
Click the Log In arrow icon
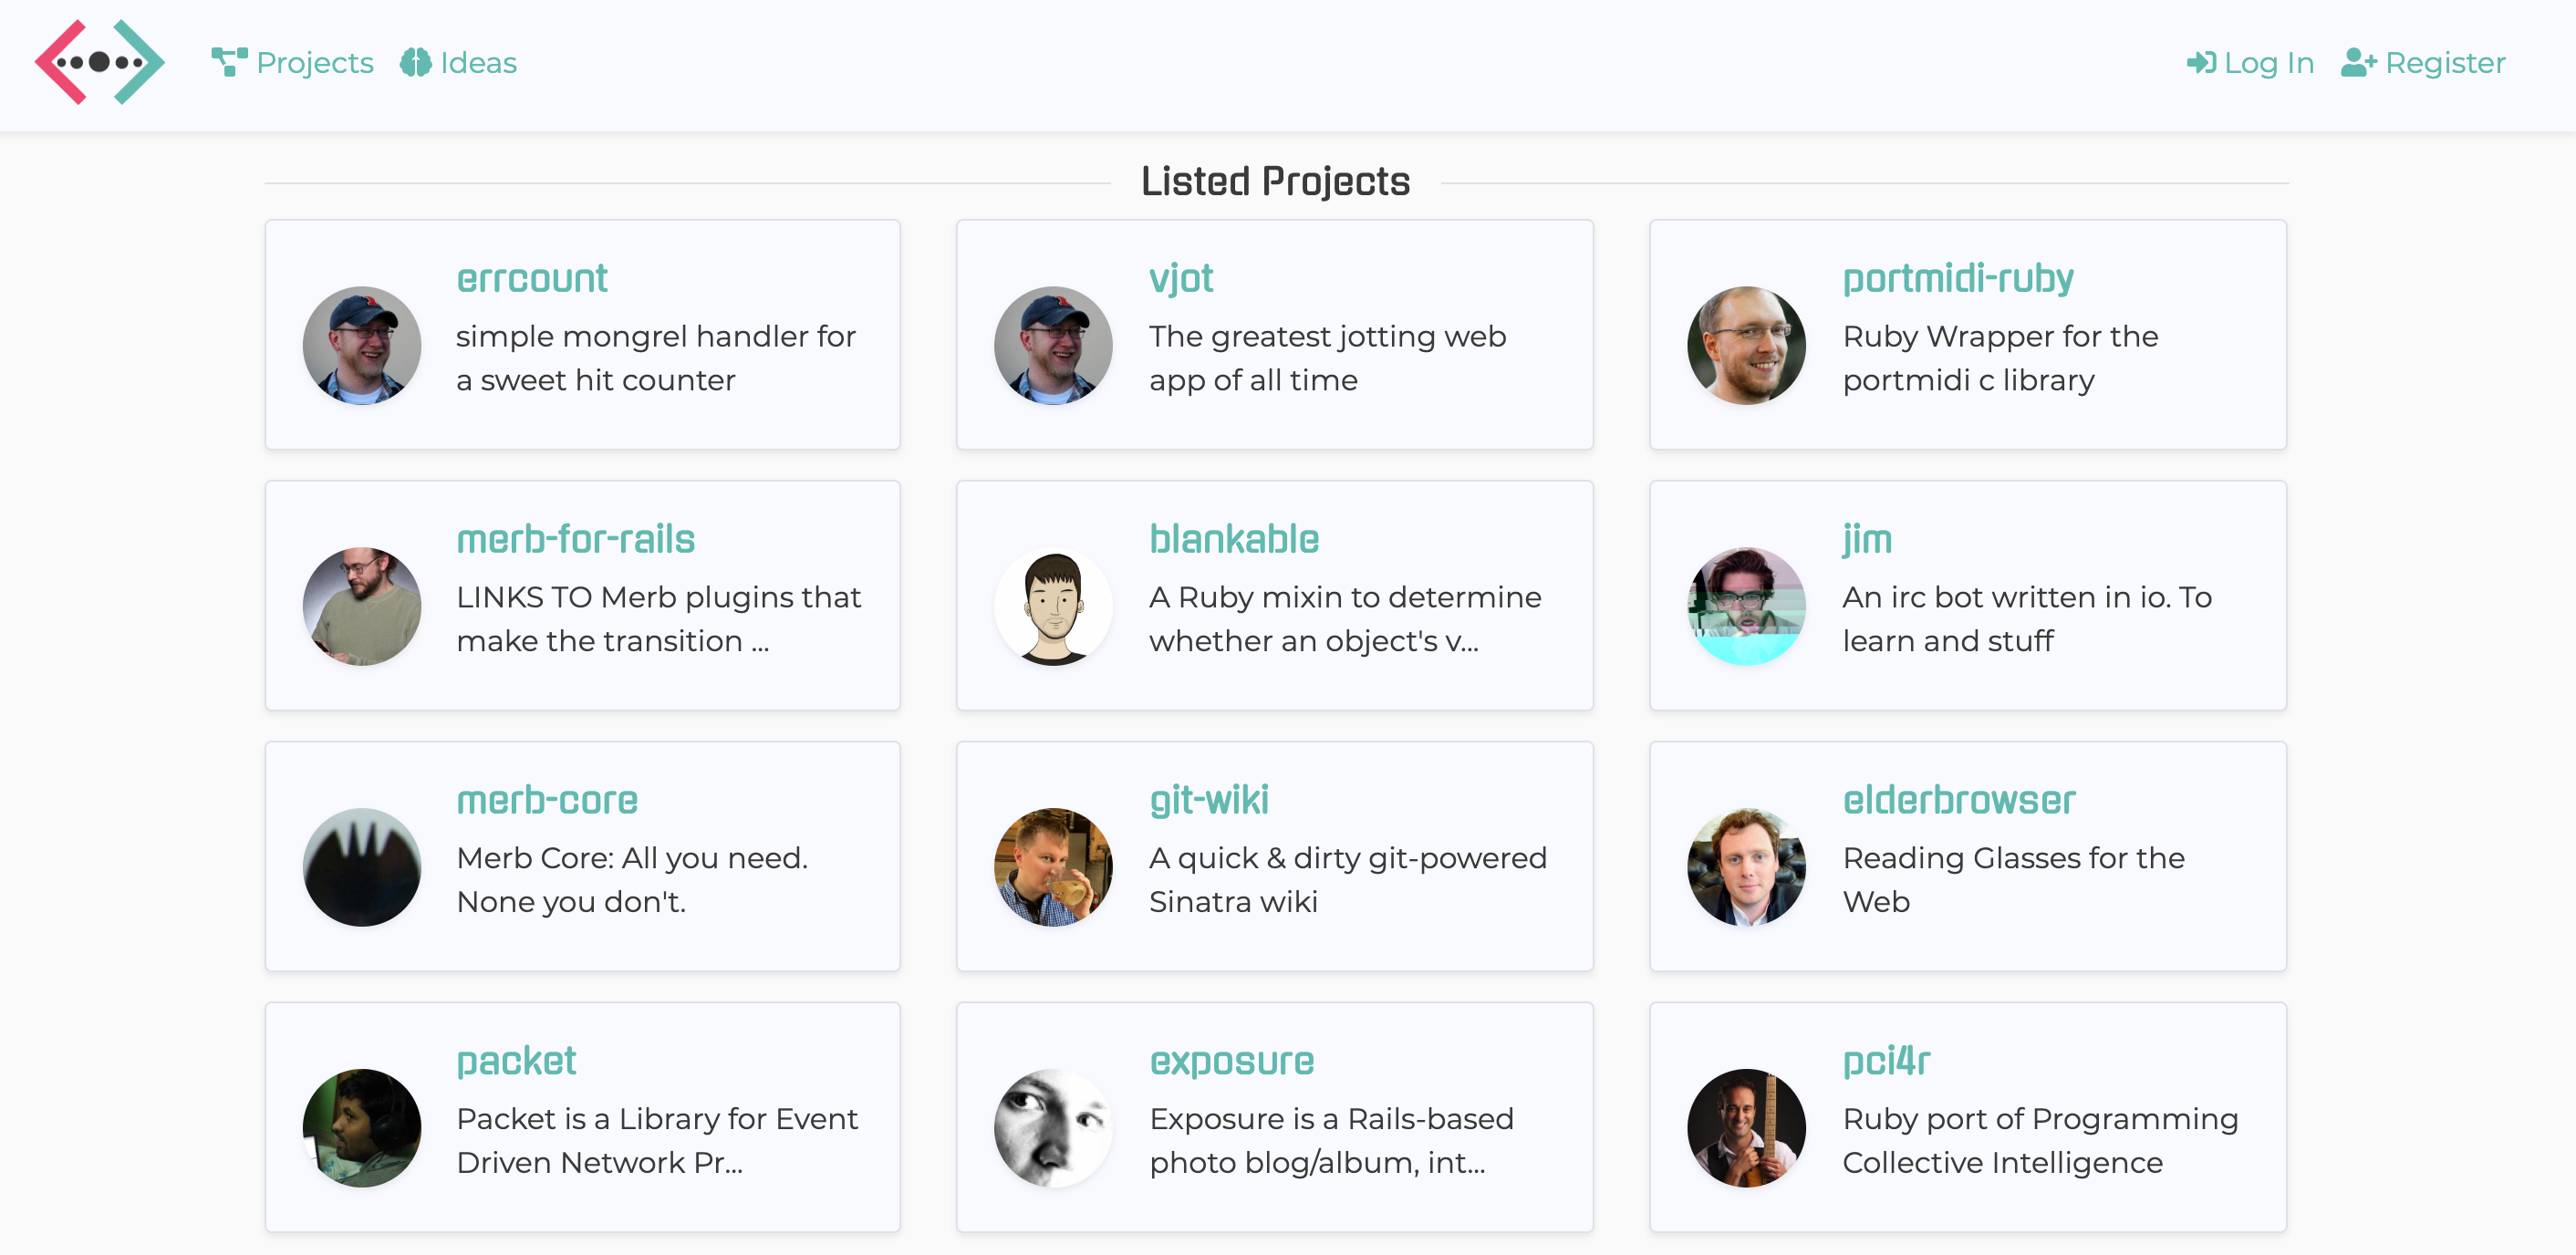(x=2201, y=63)
